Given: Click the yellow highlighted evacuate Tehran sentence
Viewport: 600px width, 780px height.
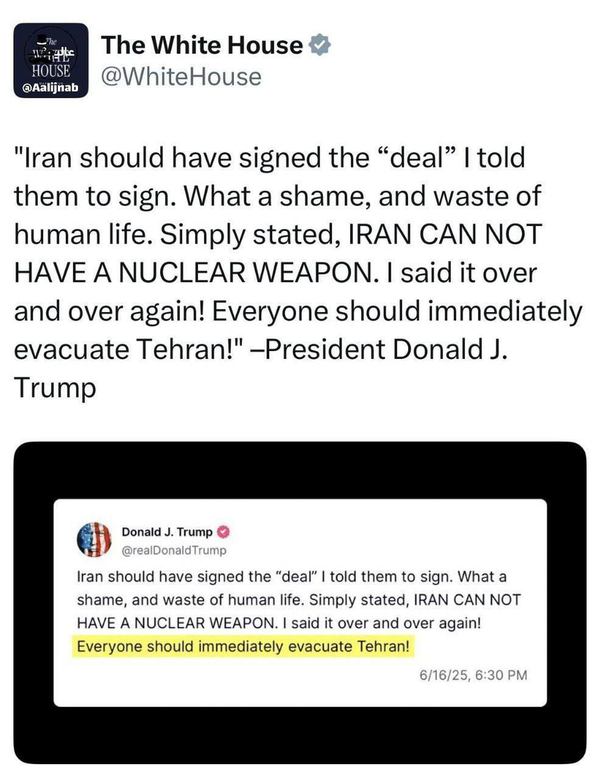Looking at the screenshot, I should 243,645.
